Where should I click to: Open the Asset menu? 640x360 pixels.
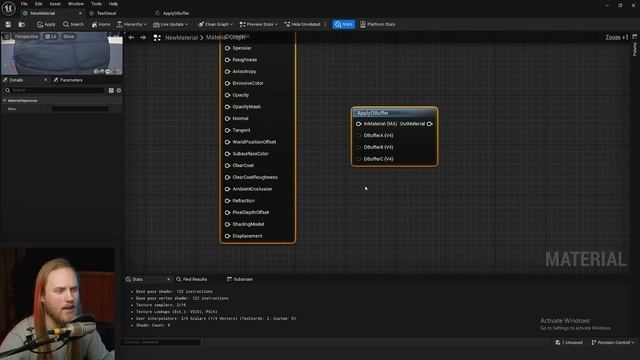55,4
